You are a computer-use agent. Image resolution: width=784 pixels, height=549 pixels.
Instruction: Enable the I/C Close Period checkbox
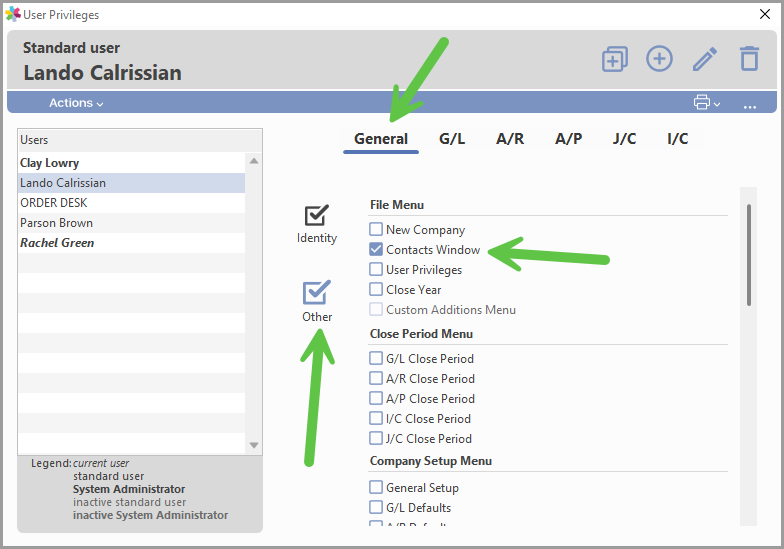376,418
